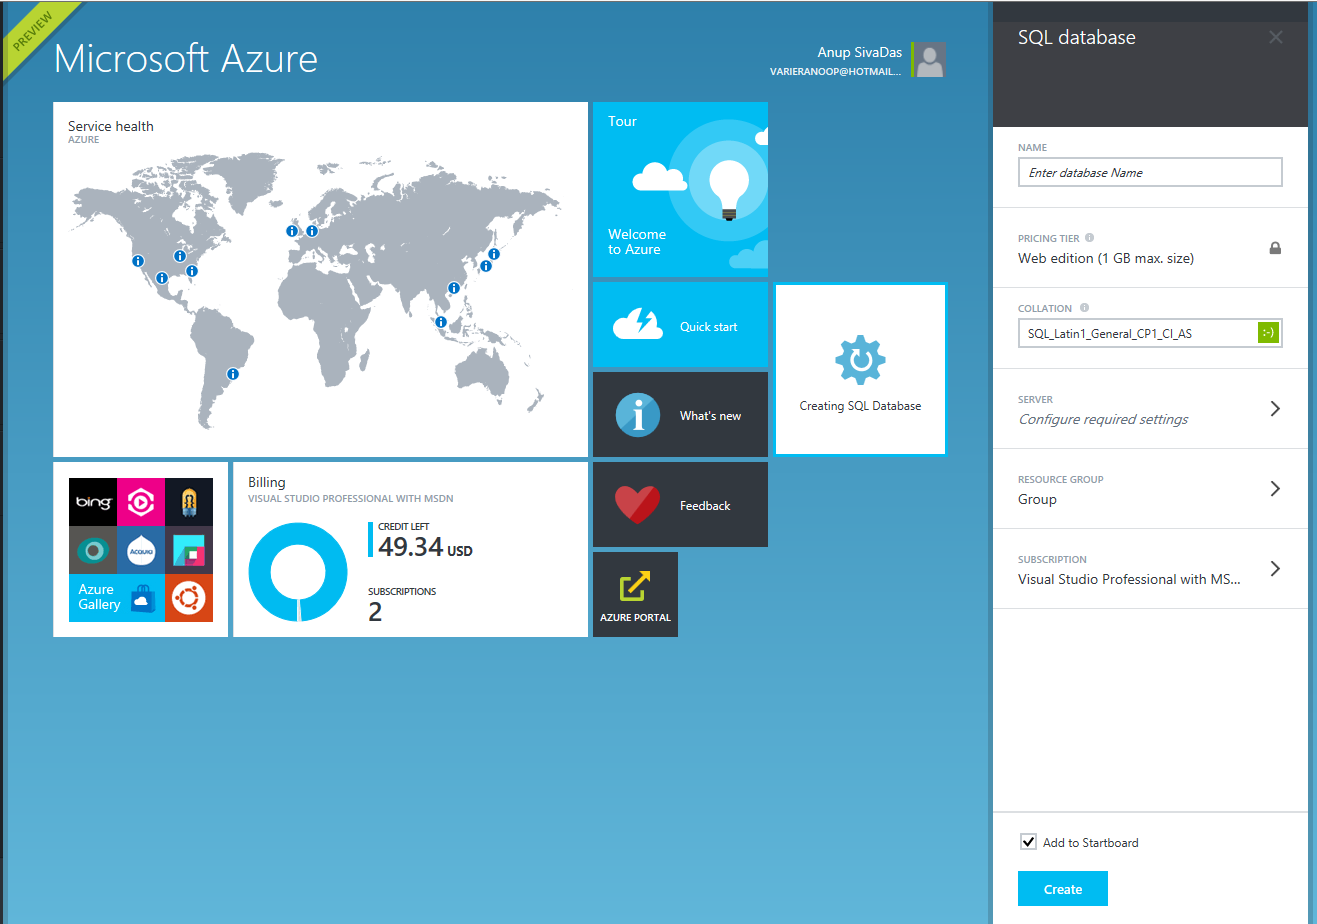1317x924 pixels.
Task: Open the Welcome to Azure tour tile
Action: tap(680, 189)
